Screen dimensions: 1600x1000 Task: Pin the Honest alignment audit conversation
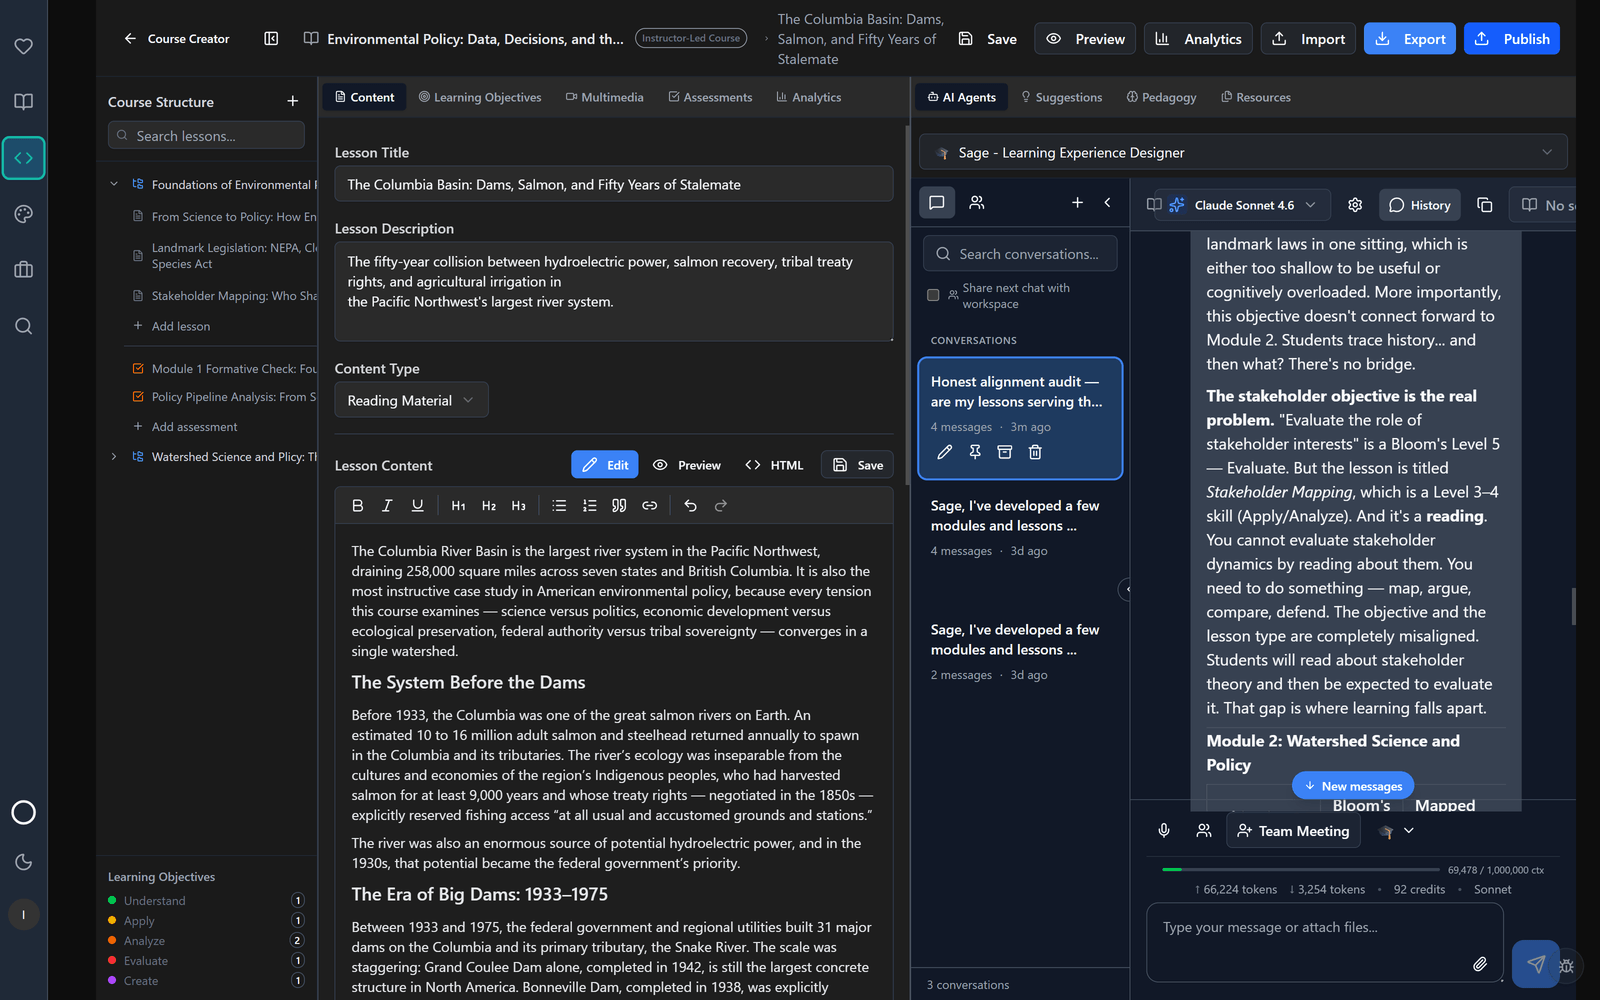[975, 452]
